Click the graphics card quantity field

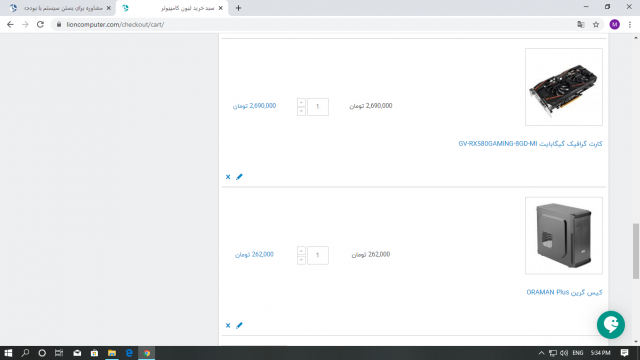(x=318, y=107)
